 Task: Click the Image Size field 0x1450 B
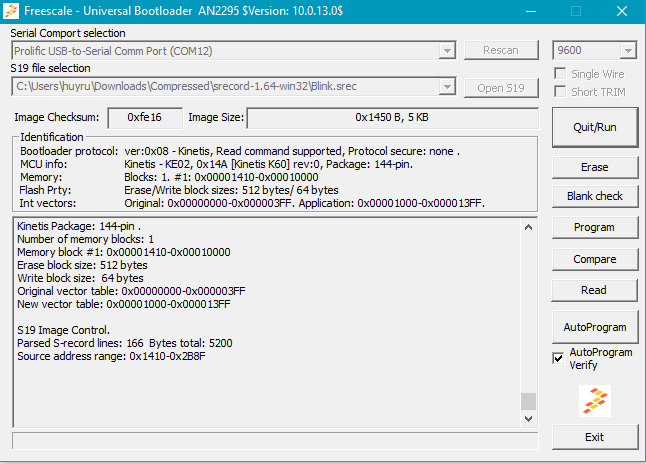(x=392, y=117)
